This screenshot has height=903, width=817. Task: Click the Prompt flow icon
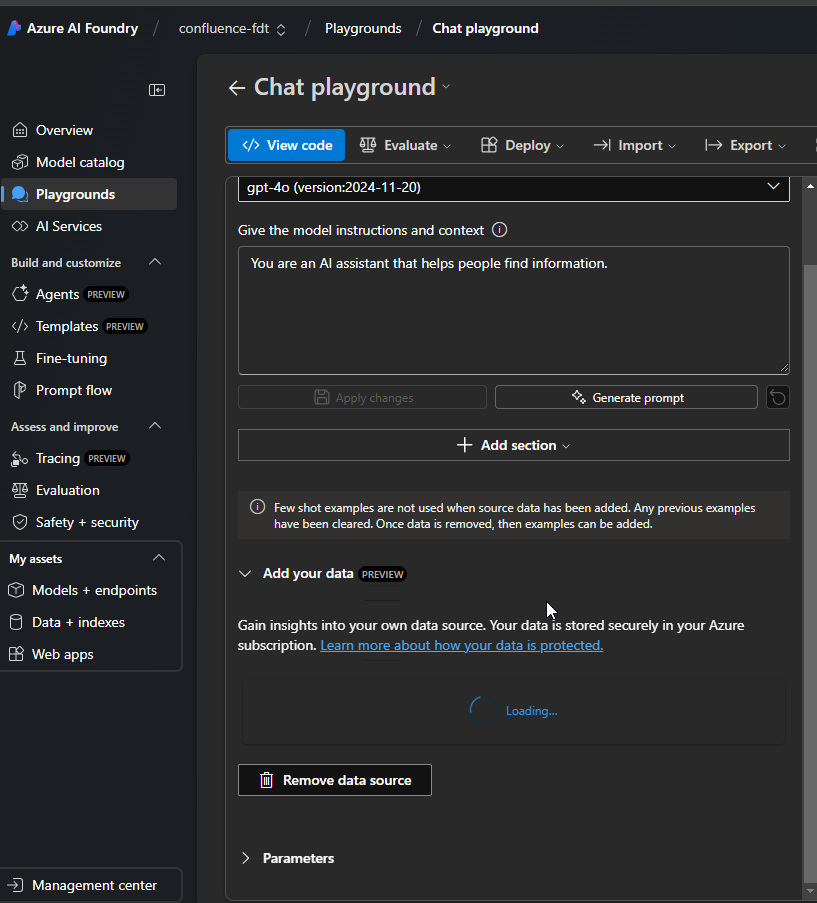(20, 390)
